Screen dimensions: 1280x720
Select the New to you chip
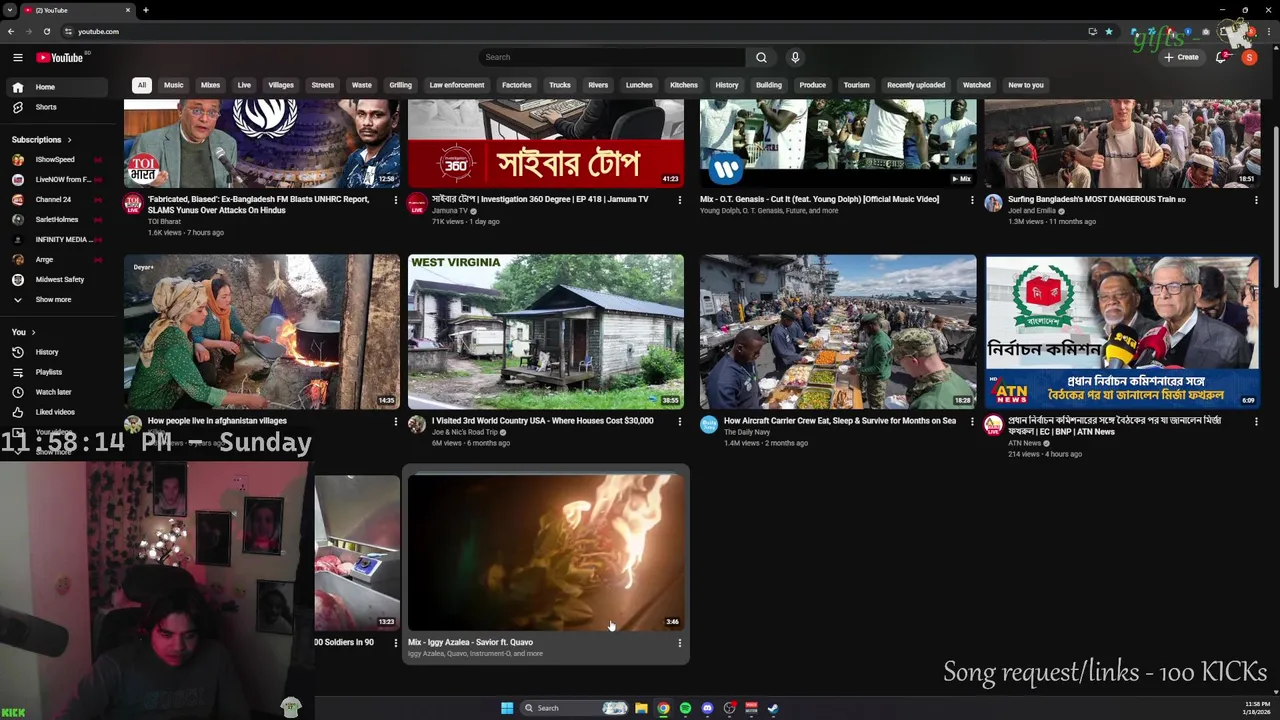tap(1026, 85)
